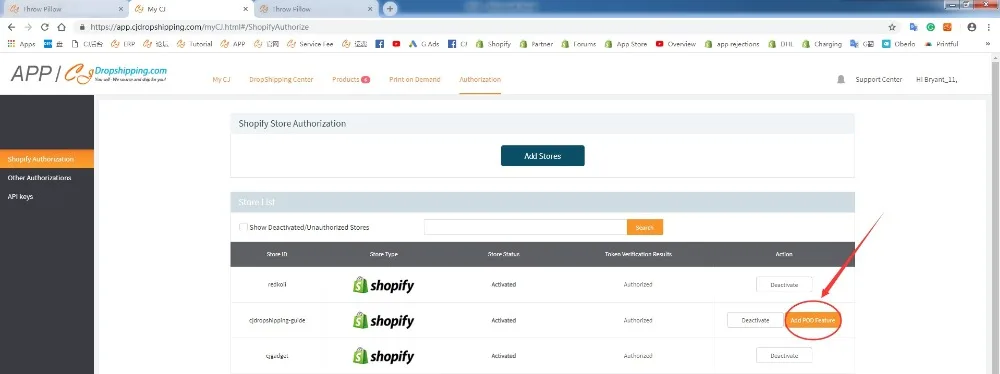Open the red YouTube bookmark after Facebook

pyautogui.click(x=396, y=44)
